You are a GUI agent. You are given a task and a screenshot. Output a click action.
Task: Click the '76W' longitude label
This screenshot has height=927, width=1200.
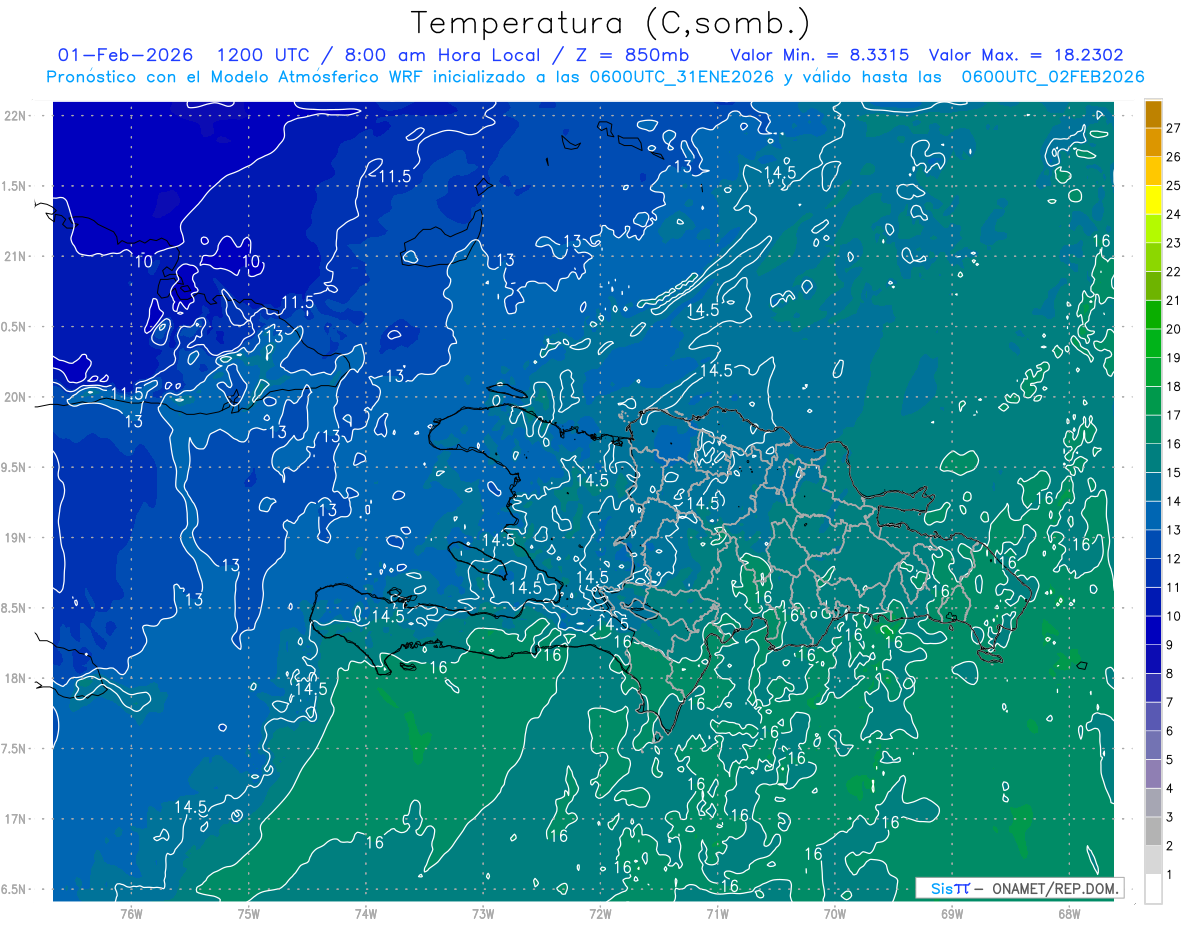131,913
